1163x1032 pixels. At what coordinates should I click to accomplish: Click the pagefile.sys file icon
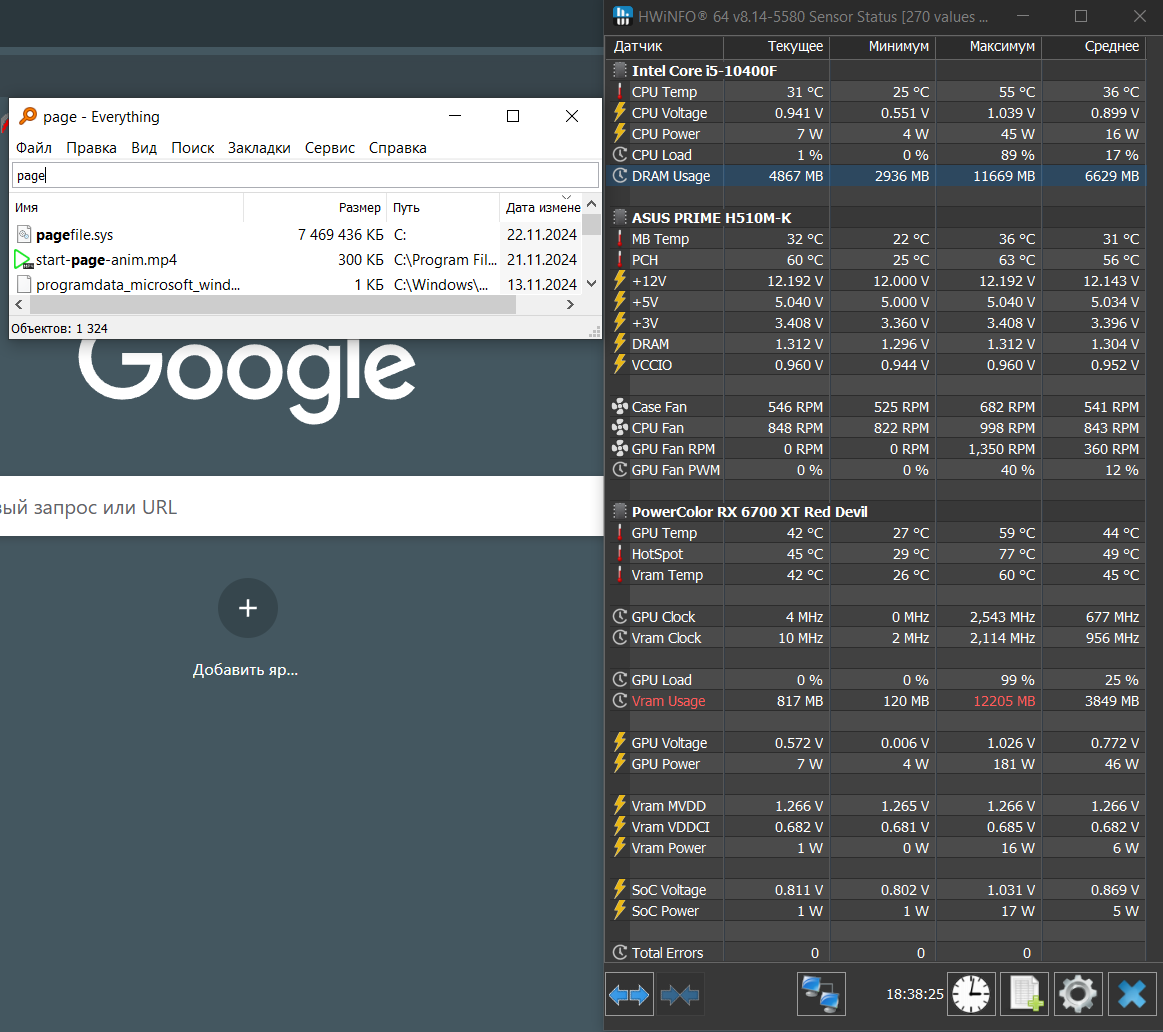(x=24, y=234)
